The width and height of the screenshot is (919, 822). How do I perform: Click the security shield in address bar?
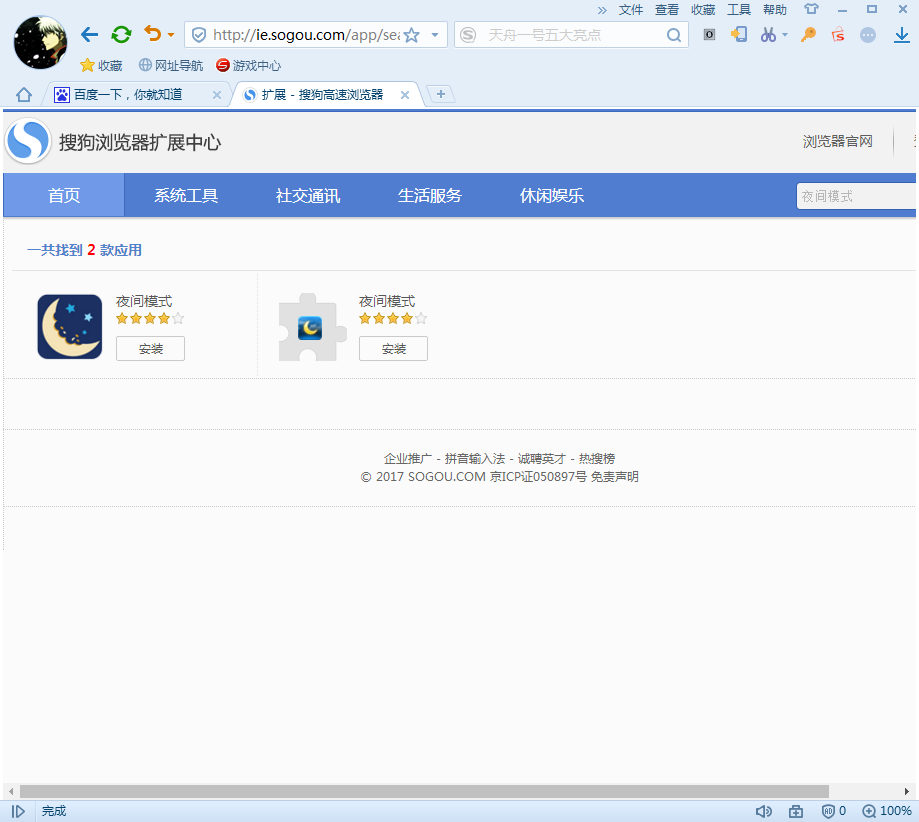(199, 35)
